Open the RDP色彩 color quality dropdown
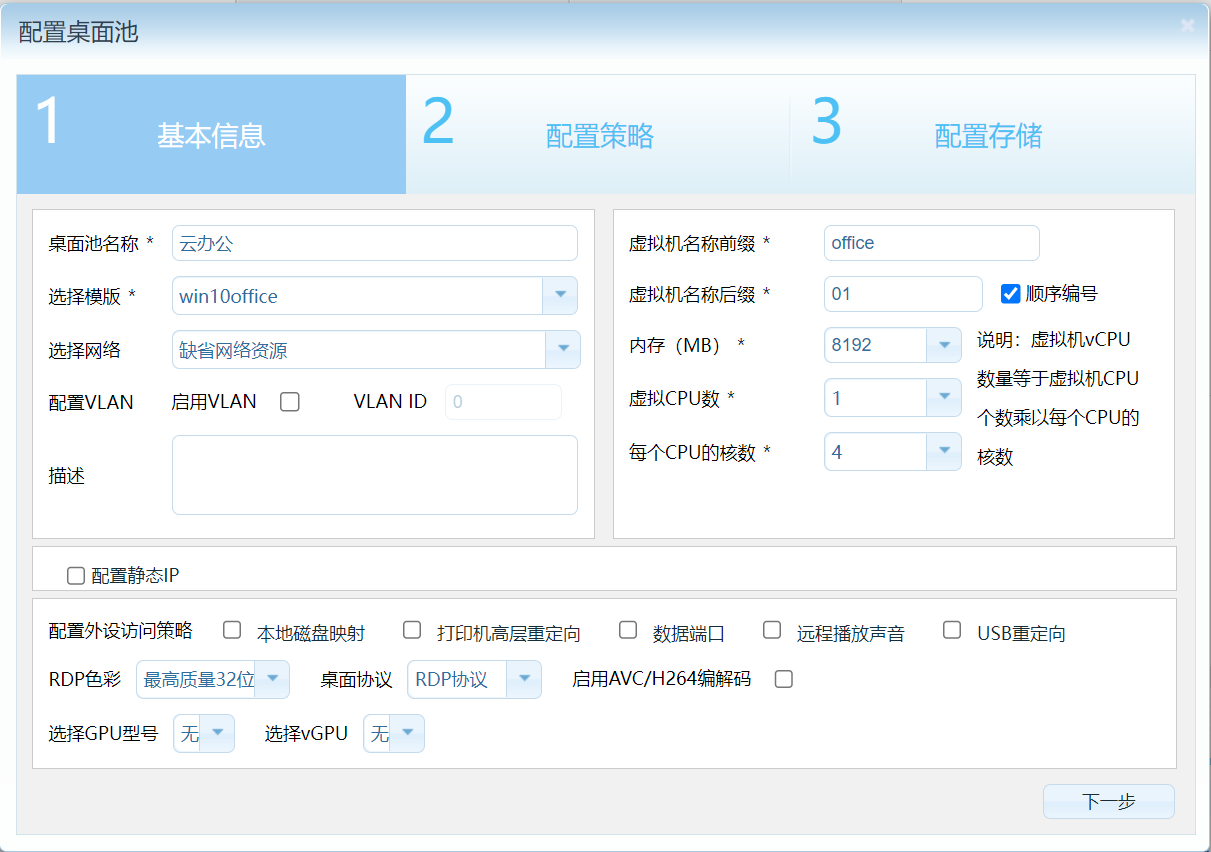The width and height of the screenshot is (1211, 852). [271, 679]
